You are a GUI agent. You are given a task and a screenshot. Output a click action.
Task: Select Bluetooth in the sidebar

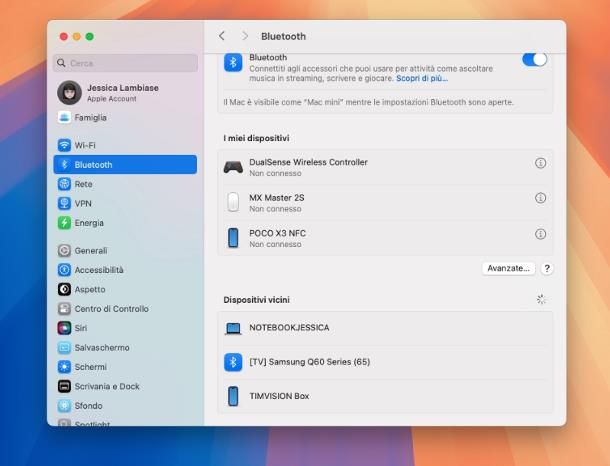pyautogui.click(x=125, y=165)
